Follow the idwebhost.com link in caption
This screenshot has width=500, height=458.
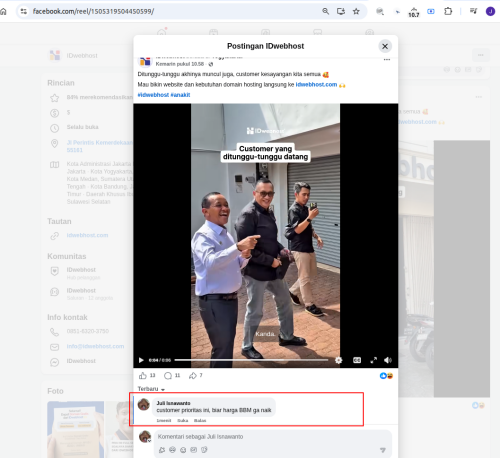click(x=316, y=85)
